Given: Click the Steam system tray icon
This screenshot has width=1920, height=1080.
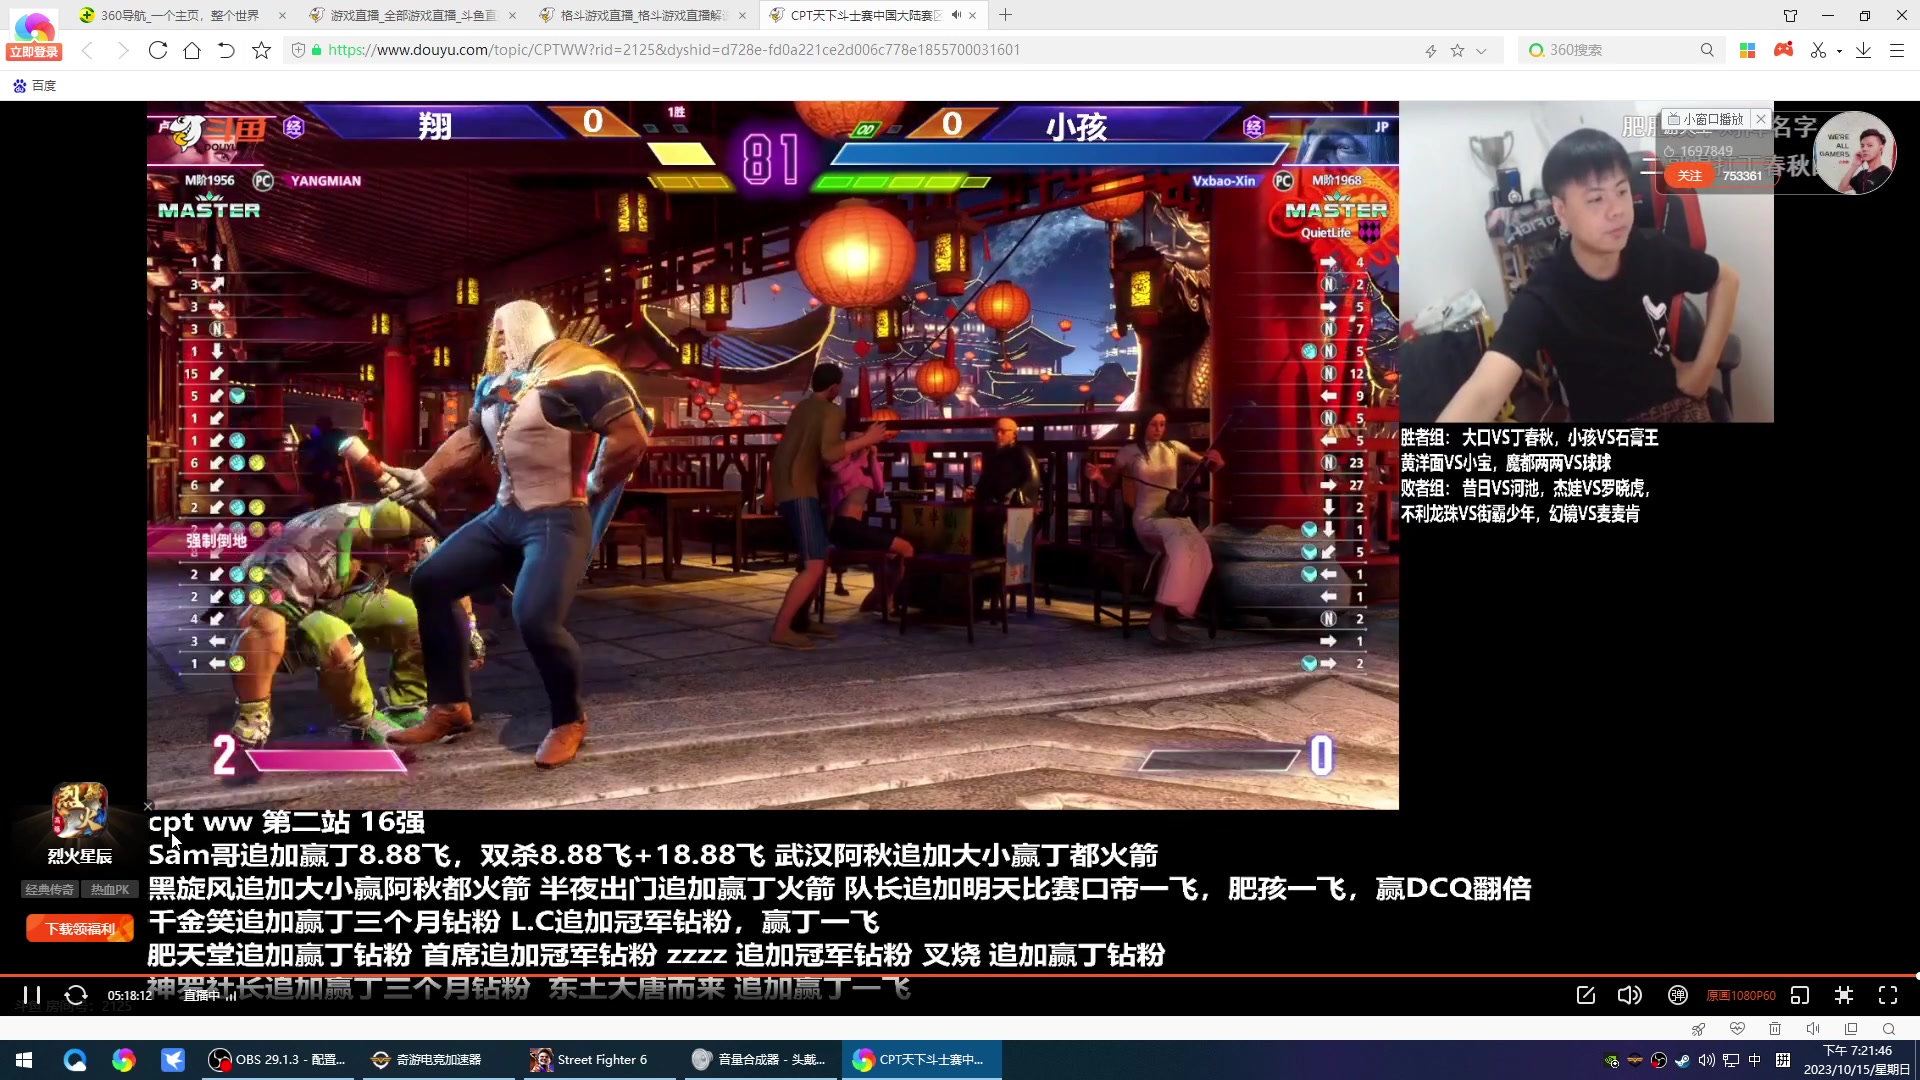Looking at the screenshot, I should pos(1683,1060).
